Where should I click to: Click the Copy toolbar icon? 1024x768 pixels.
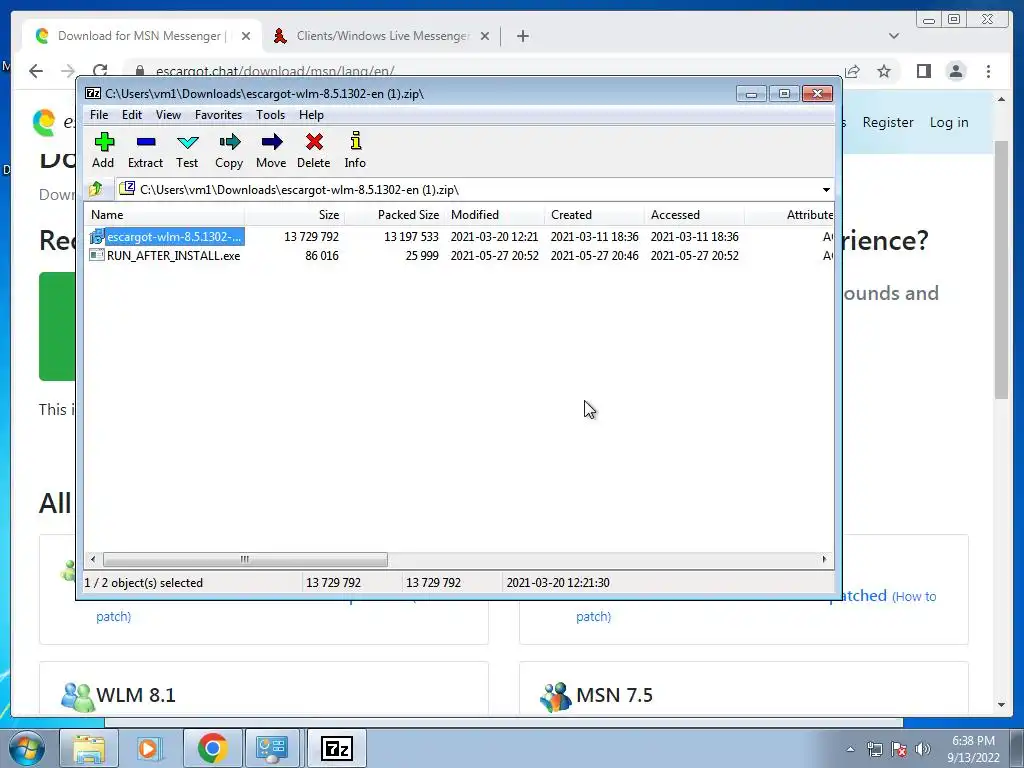click(229, 150)
